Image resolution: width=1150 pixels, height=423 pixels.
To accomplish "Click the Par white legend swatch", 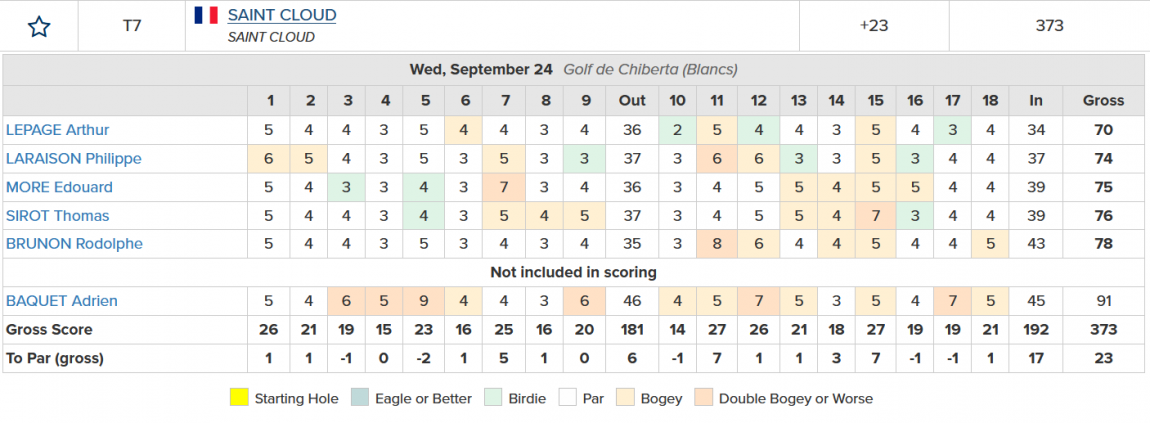I will (566, 398).
